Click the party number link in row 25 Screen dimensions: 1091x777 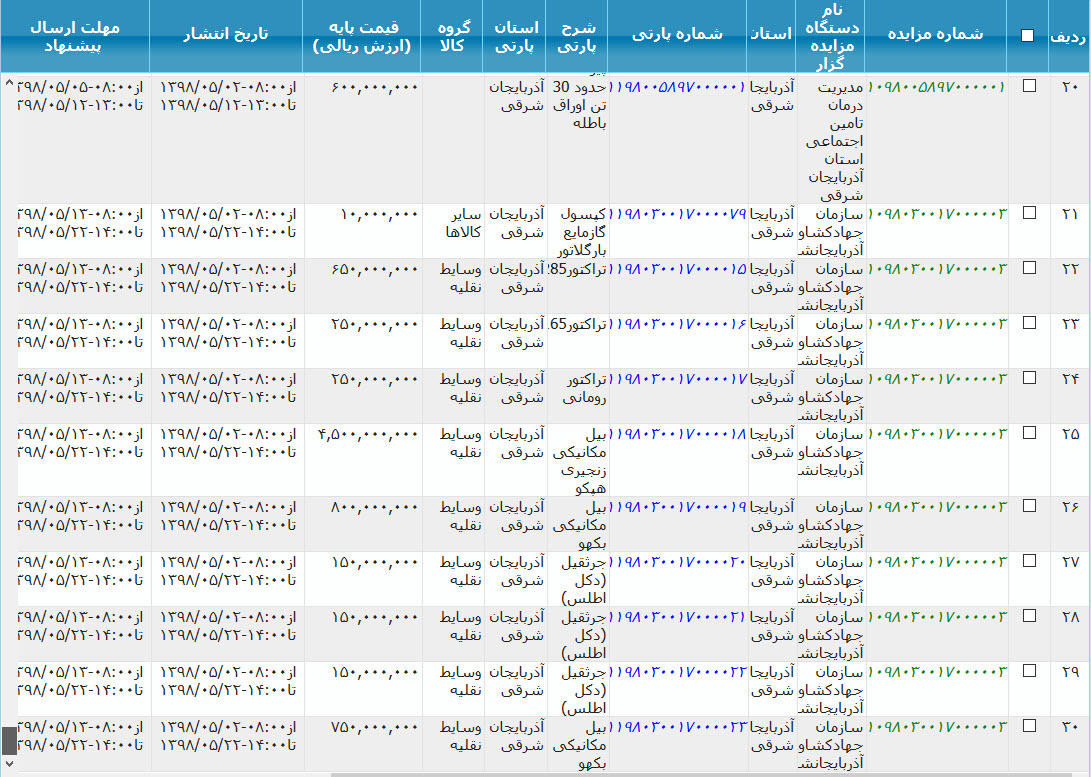pos(678,435)
